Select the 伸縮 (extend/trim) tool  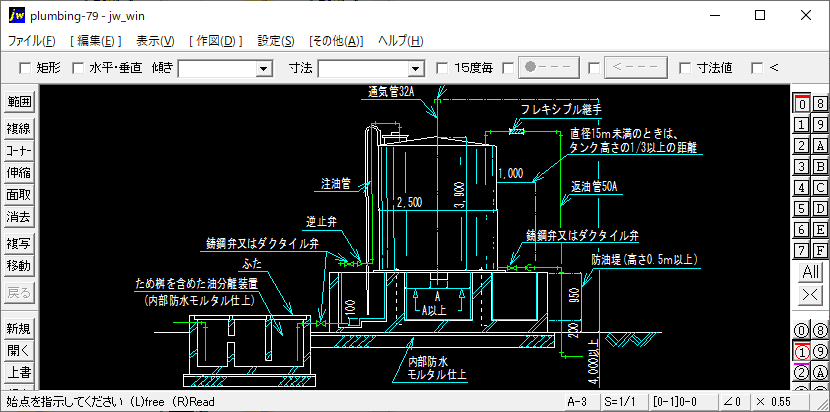pyautogui.click(x=19, y=172)
